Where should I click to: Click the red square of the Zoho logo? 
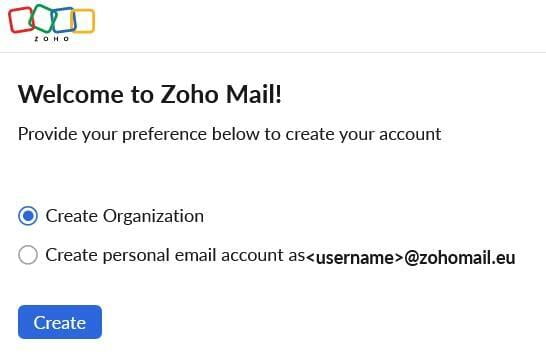click(x=21, y=20)
